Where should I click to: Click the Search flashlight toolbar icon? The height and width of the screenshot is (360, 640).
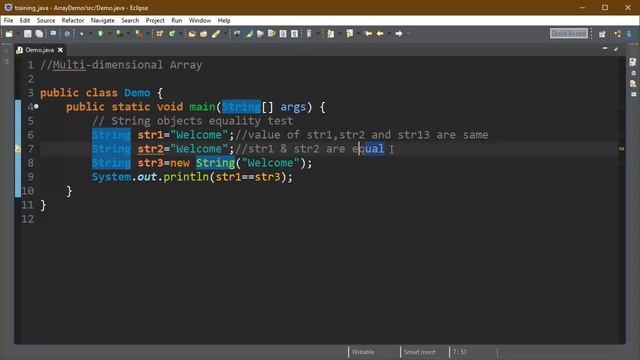point(216,34)
